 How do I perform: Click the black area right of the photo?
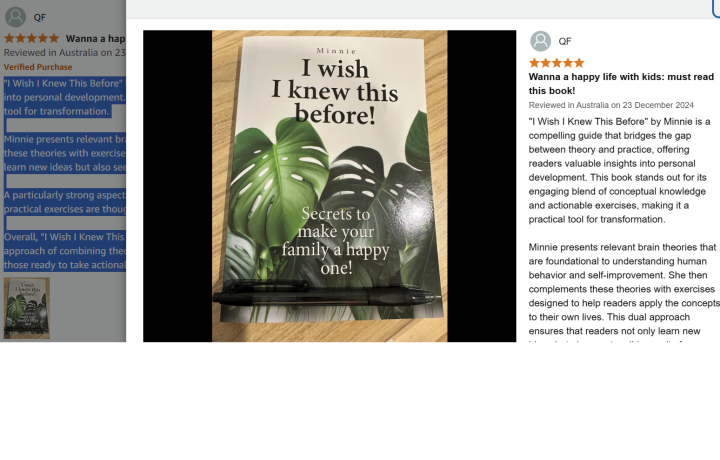(482, 186)
